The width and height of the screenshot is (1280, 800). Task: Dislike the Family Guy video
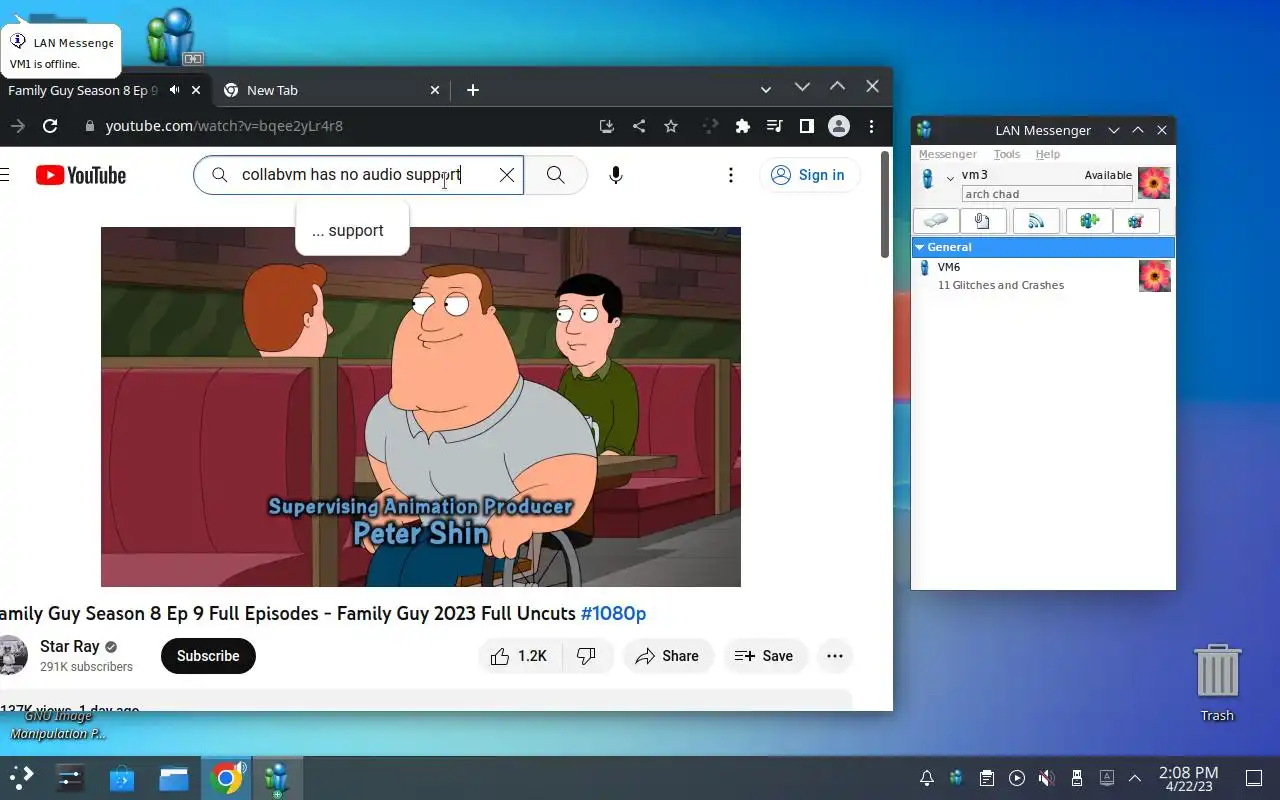[x=587, y=656]
